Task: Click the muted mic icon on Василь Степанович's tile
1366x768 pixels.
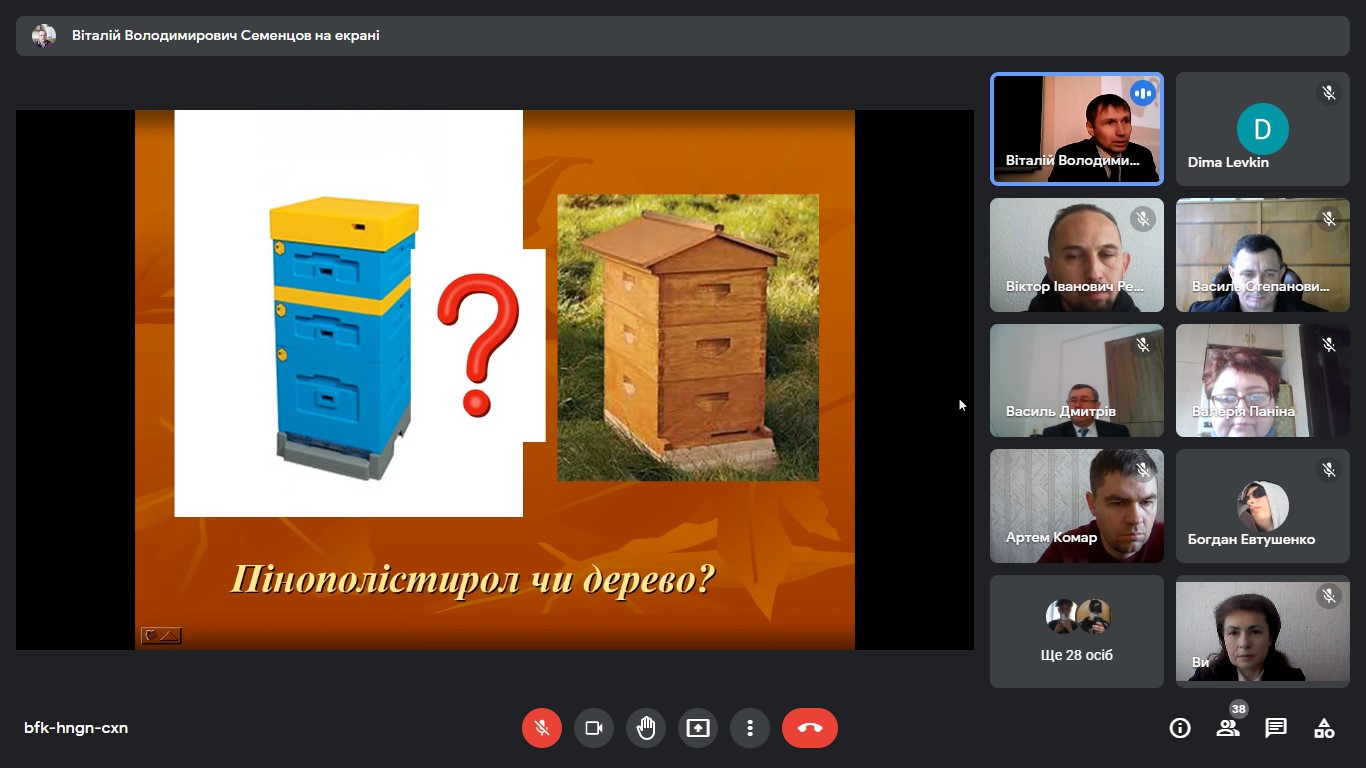Action: (x=1329, y=218)
